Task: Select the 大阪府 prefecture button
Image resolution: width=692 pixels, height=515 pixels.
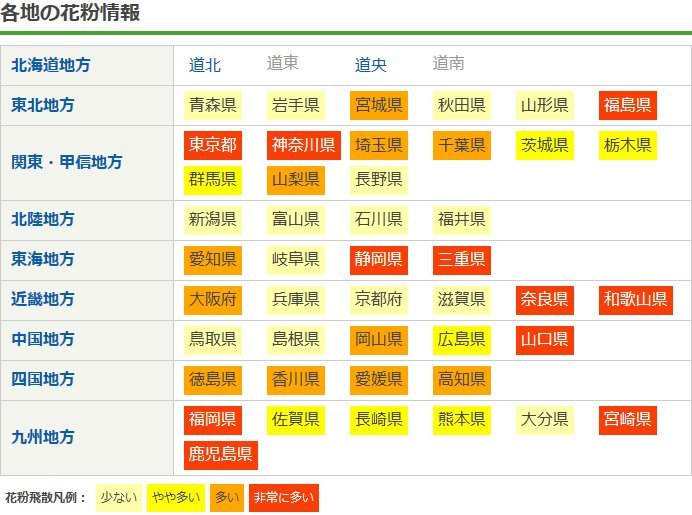Action: coord(213,300)
